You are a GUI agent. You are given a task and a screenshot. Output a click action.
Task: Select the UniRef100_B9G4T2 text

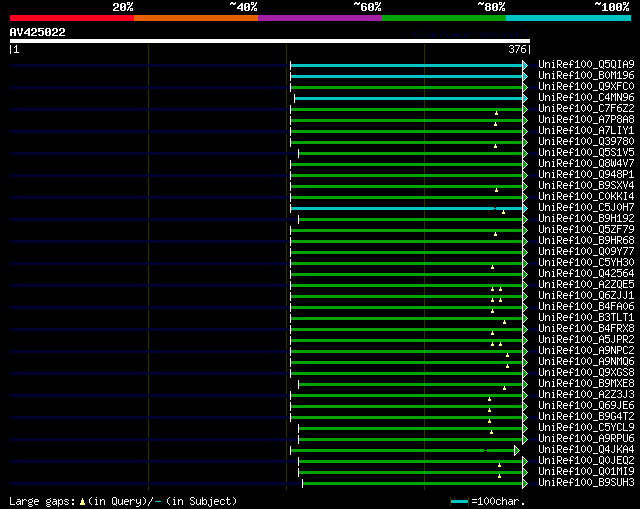click(x=586, y=417)
